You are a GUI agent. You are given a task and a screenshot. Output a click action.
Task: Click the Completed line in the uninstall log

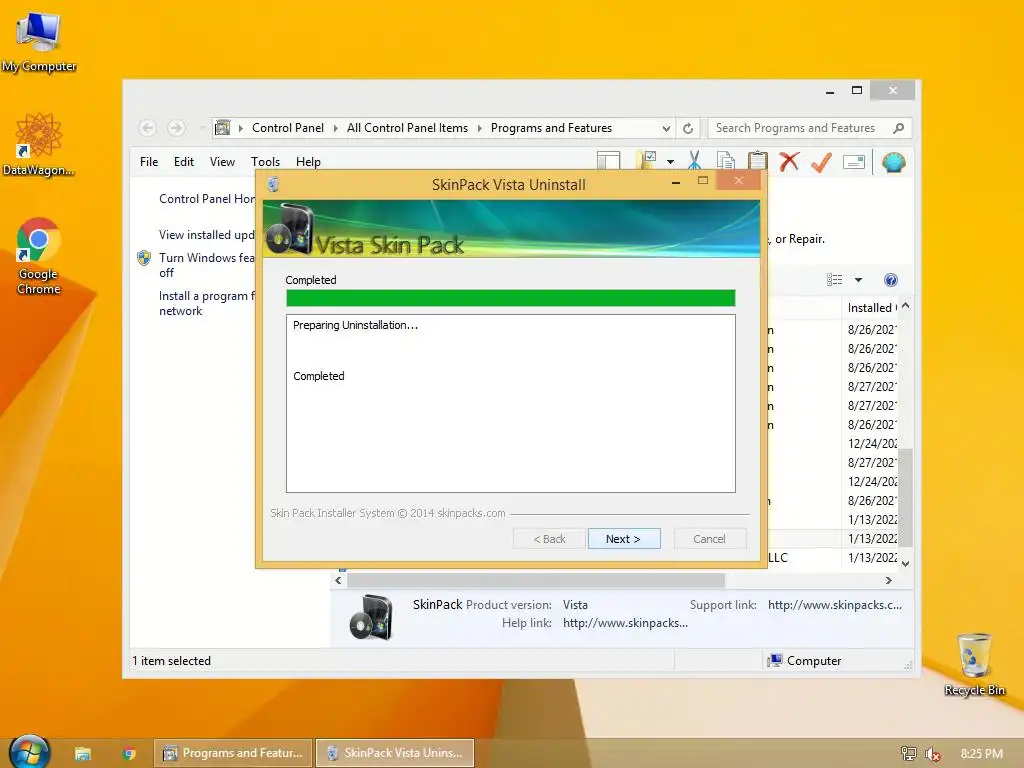(319, 376)
